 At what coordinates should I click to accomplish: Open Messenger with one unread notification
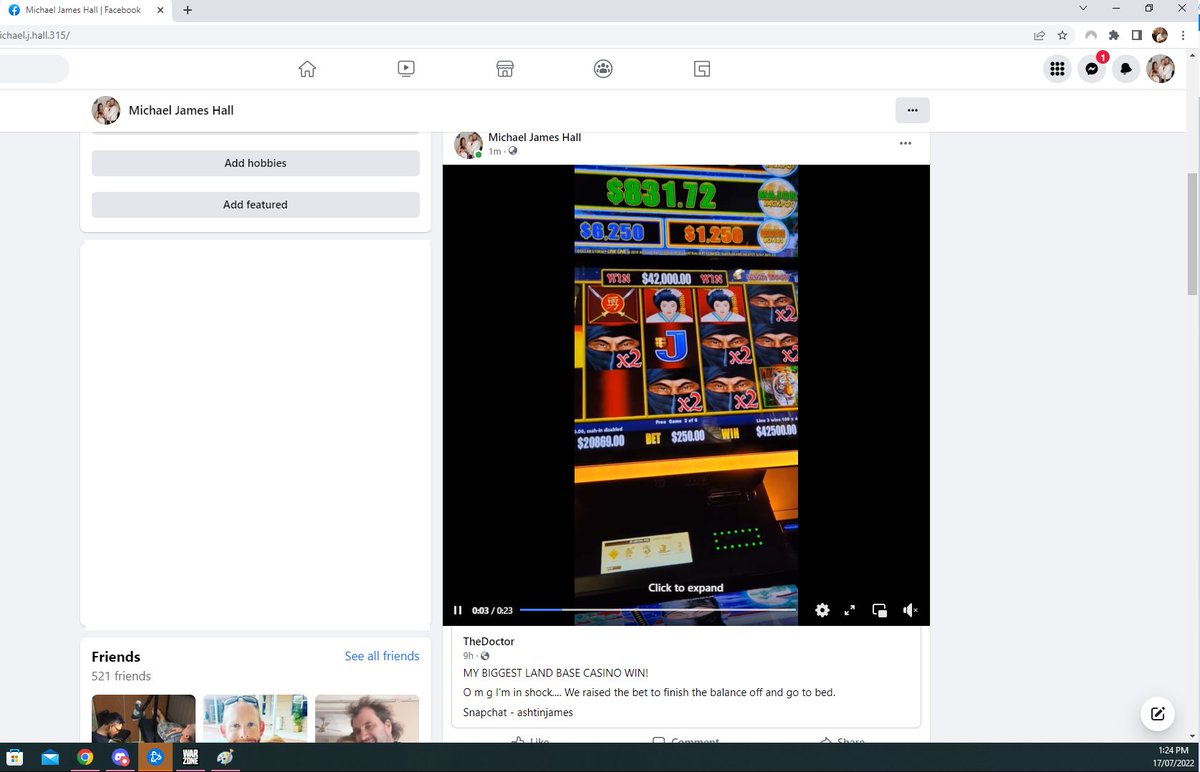pyautogui.click(x=1092, y=69)
